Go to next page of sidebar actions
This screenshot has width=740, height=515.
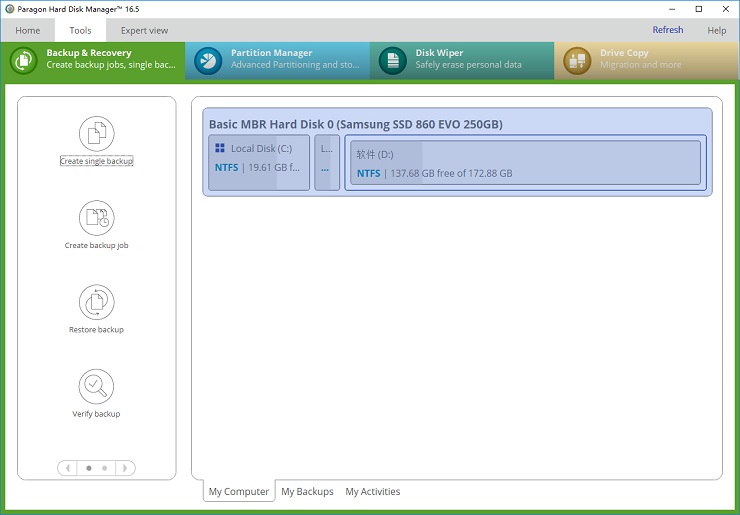click(x=125, y=468)
